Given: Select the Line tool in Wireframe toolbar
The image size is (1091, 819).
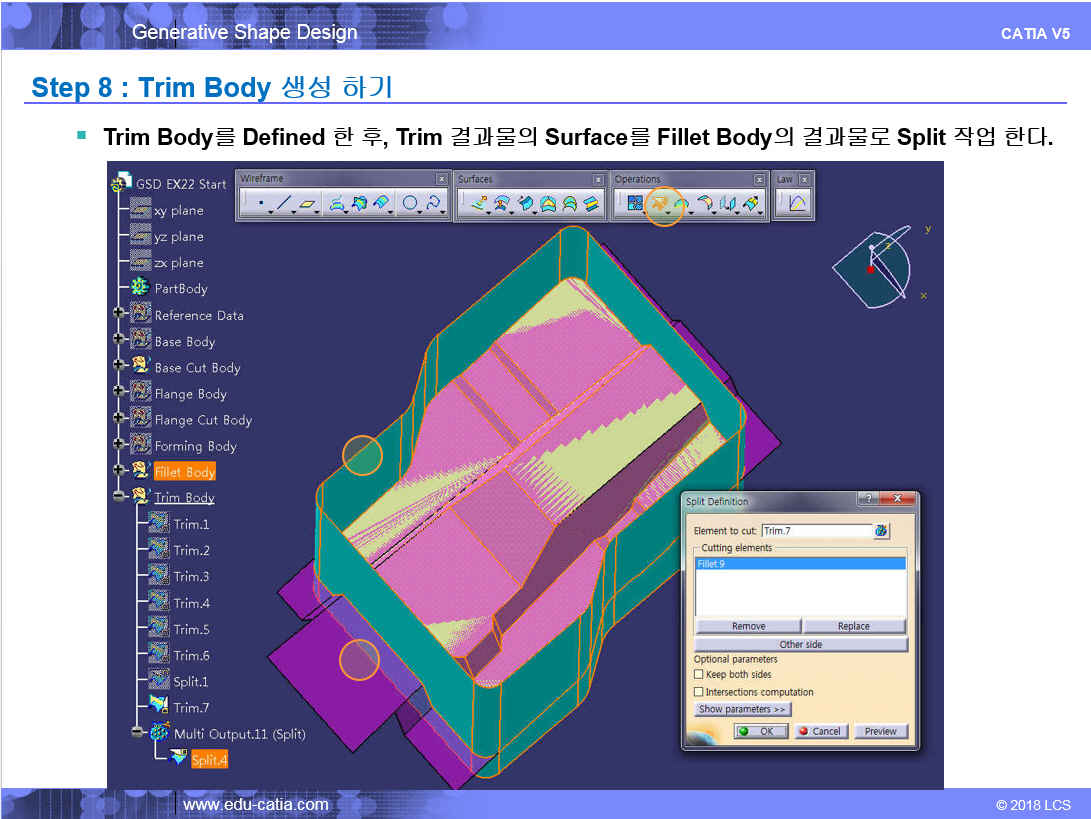Looking at the screenshot, I should (284, 204).
